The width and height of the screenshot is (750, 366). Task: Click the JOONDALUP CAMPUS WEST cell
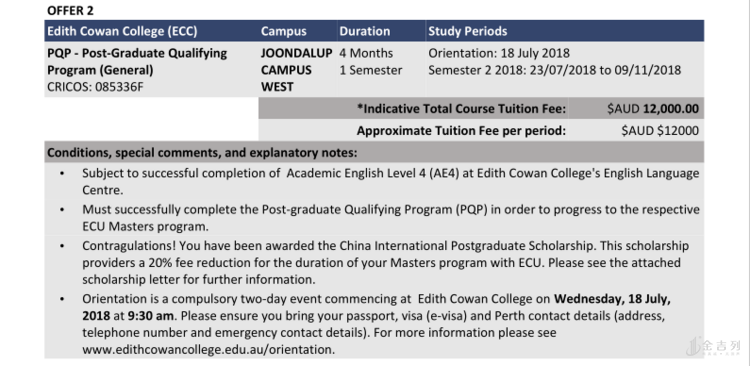pyautogui.click(x=296, y=70)
